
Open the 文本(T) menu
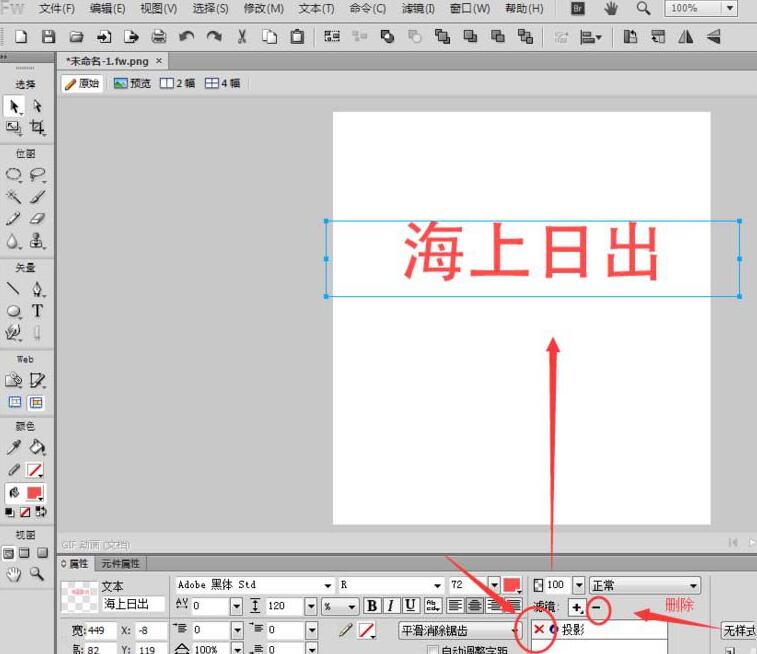tap(316, 8)
